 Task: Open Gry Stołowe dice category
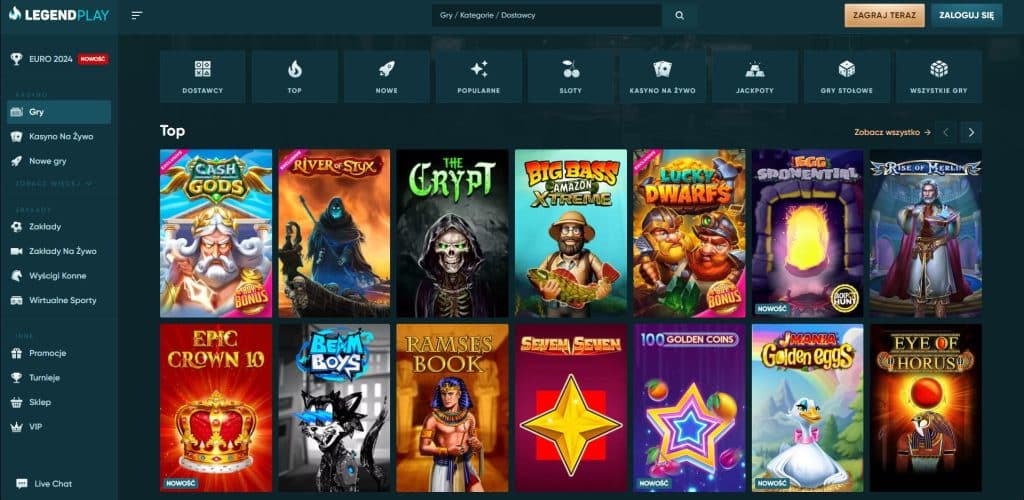(x=846, y=77)
